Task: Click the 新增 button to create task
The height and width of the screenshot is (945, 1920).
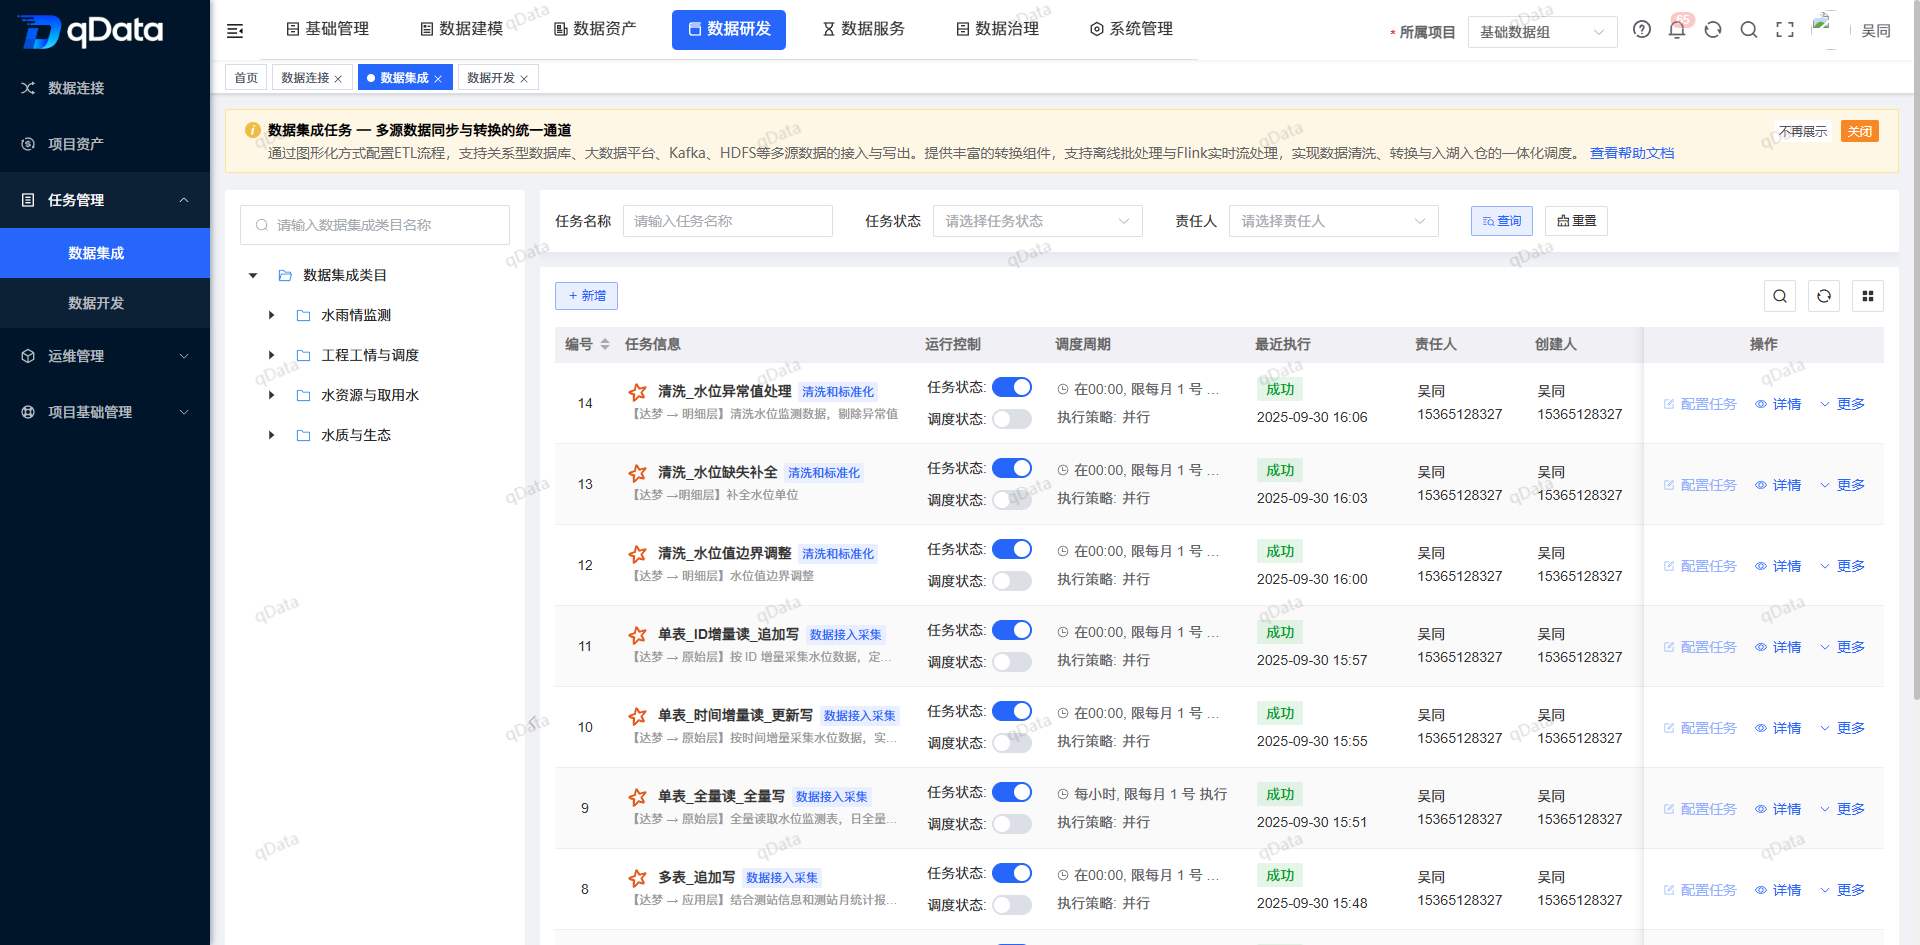Action: [586, 296]
